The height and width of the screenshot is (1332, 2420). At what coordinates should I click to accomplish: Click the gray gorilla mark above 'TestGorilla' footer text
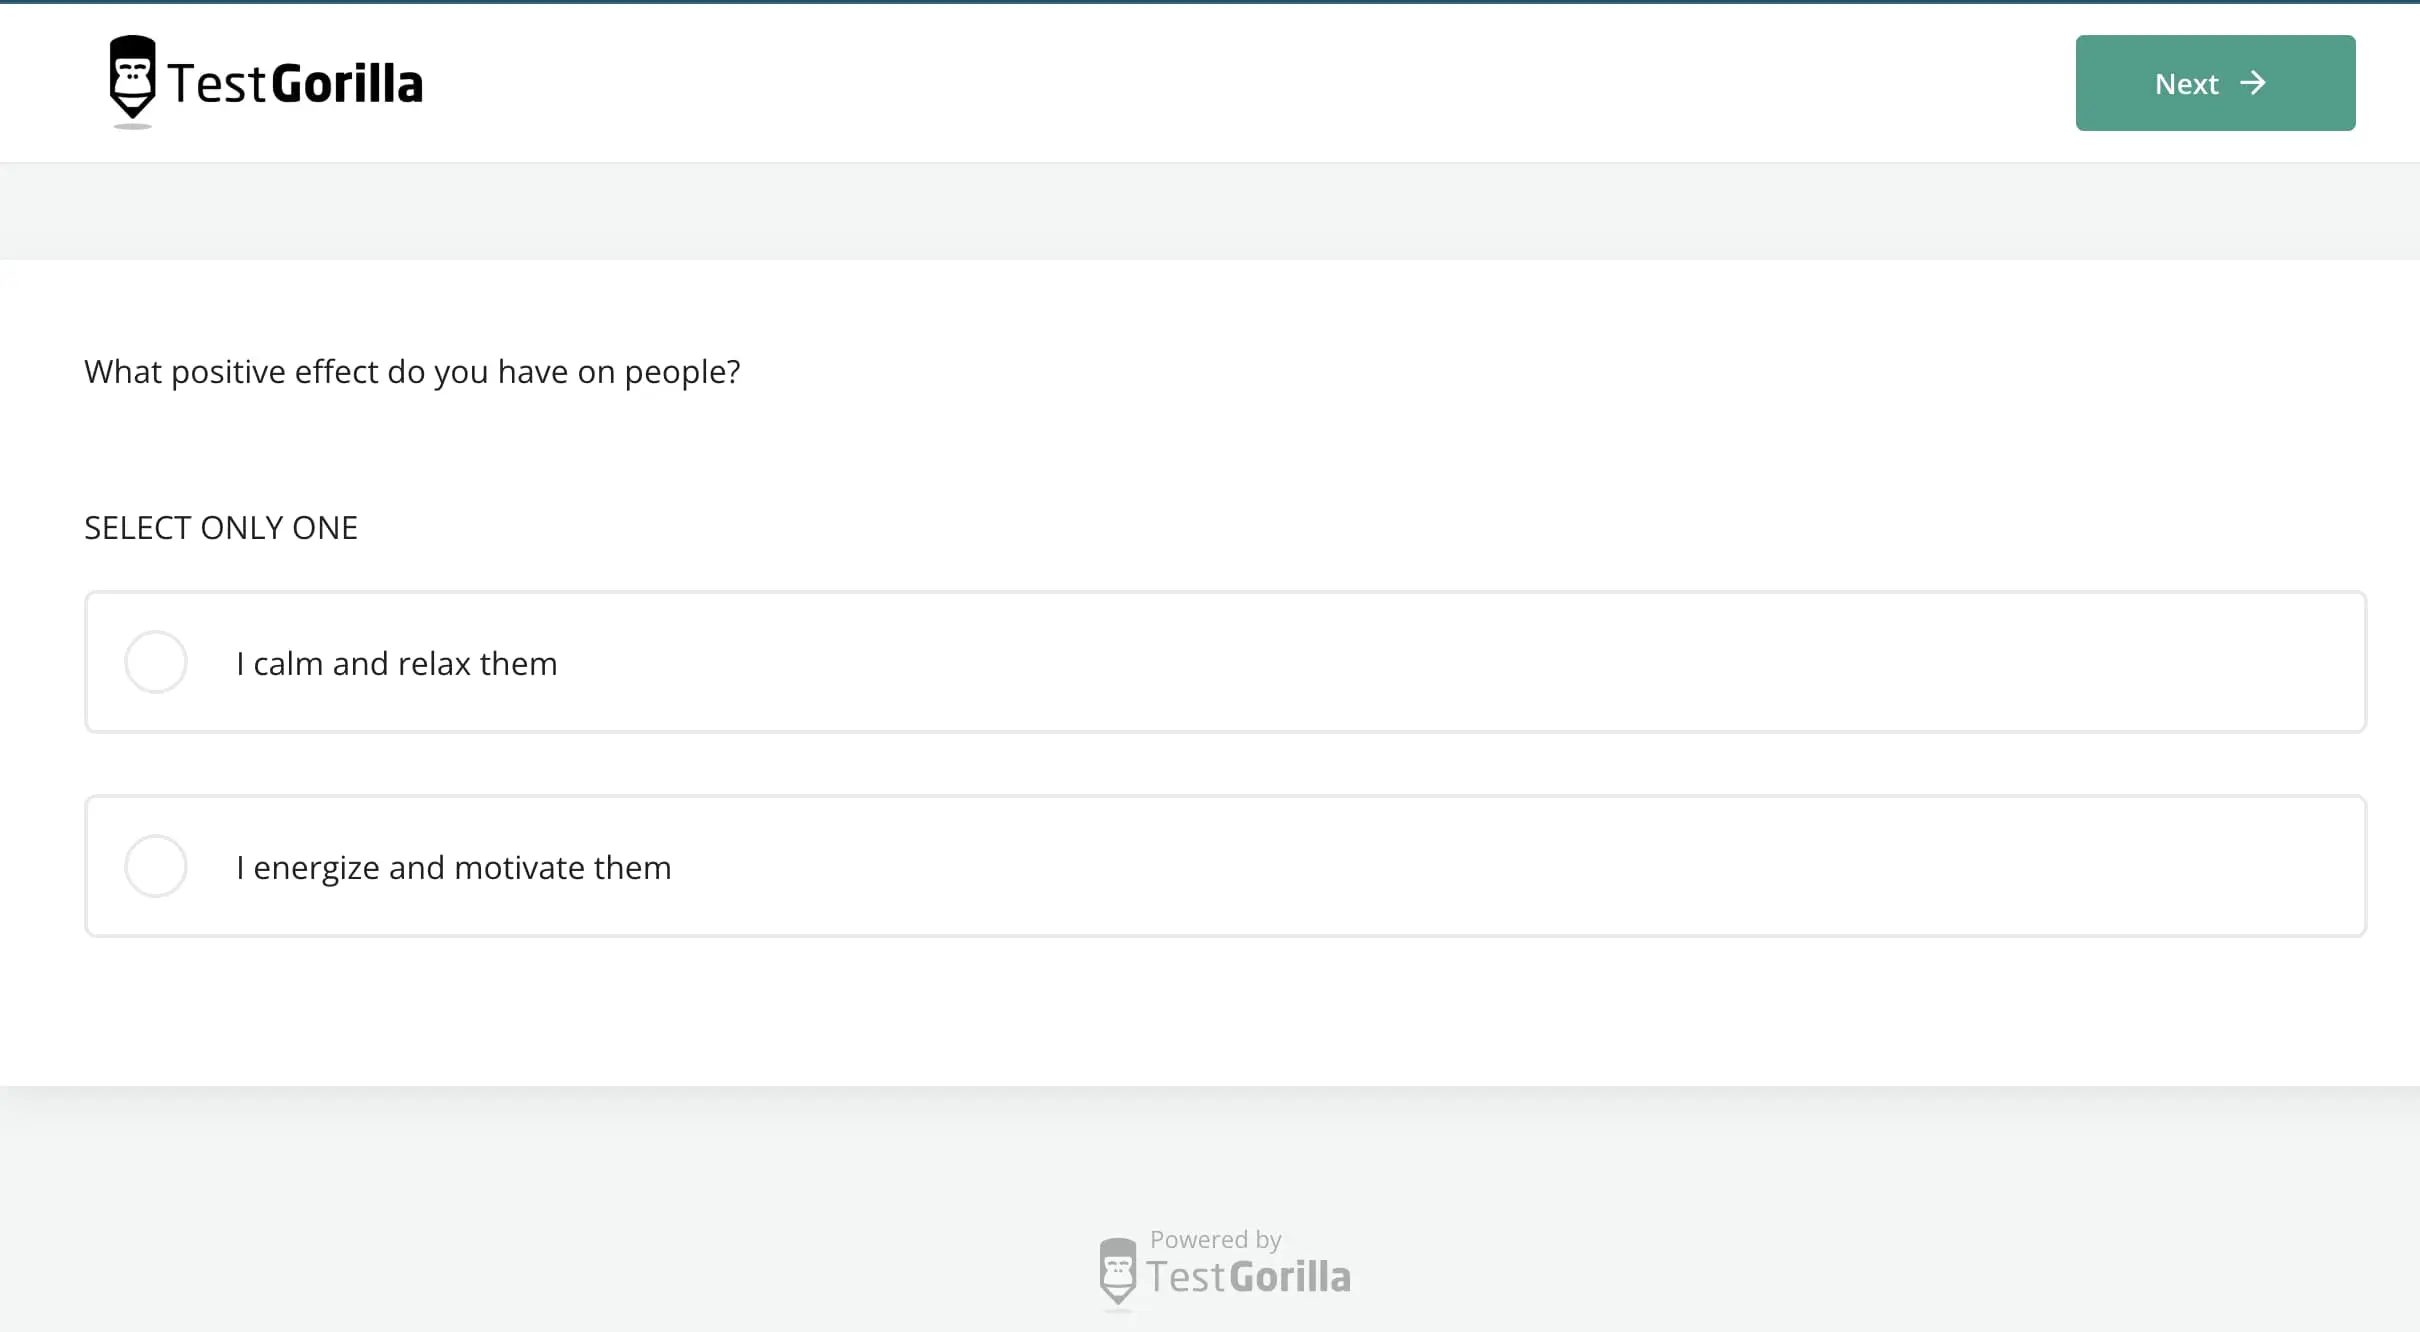(x=1120, y=1271)
